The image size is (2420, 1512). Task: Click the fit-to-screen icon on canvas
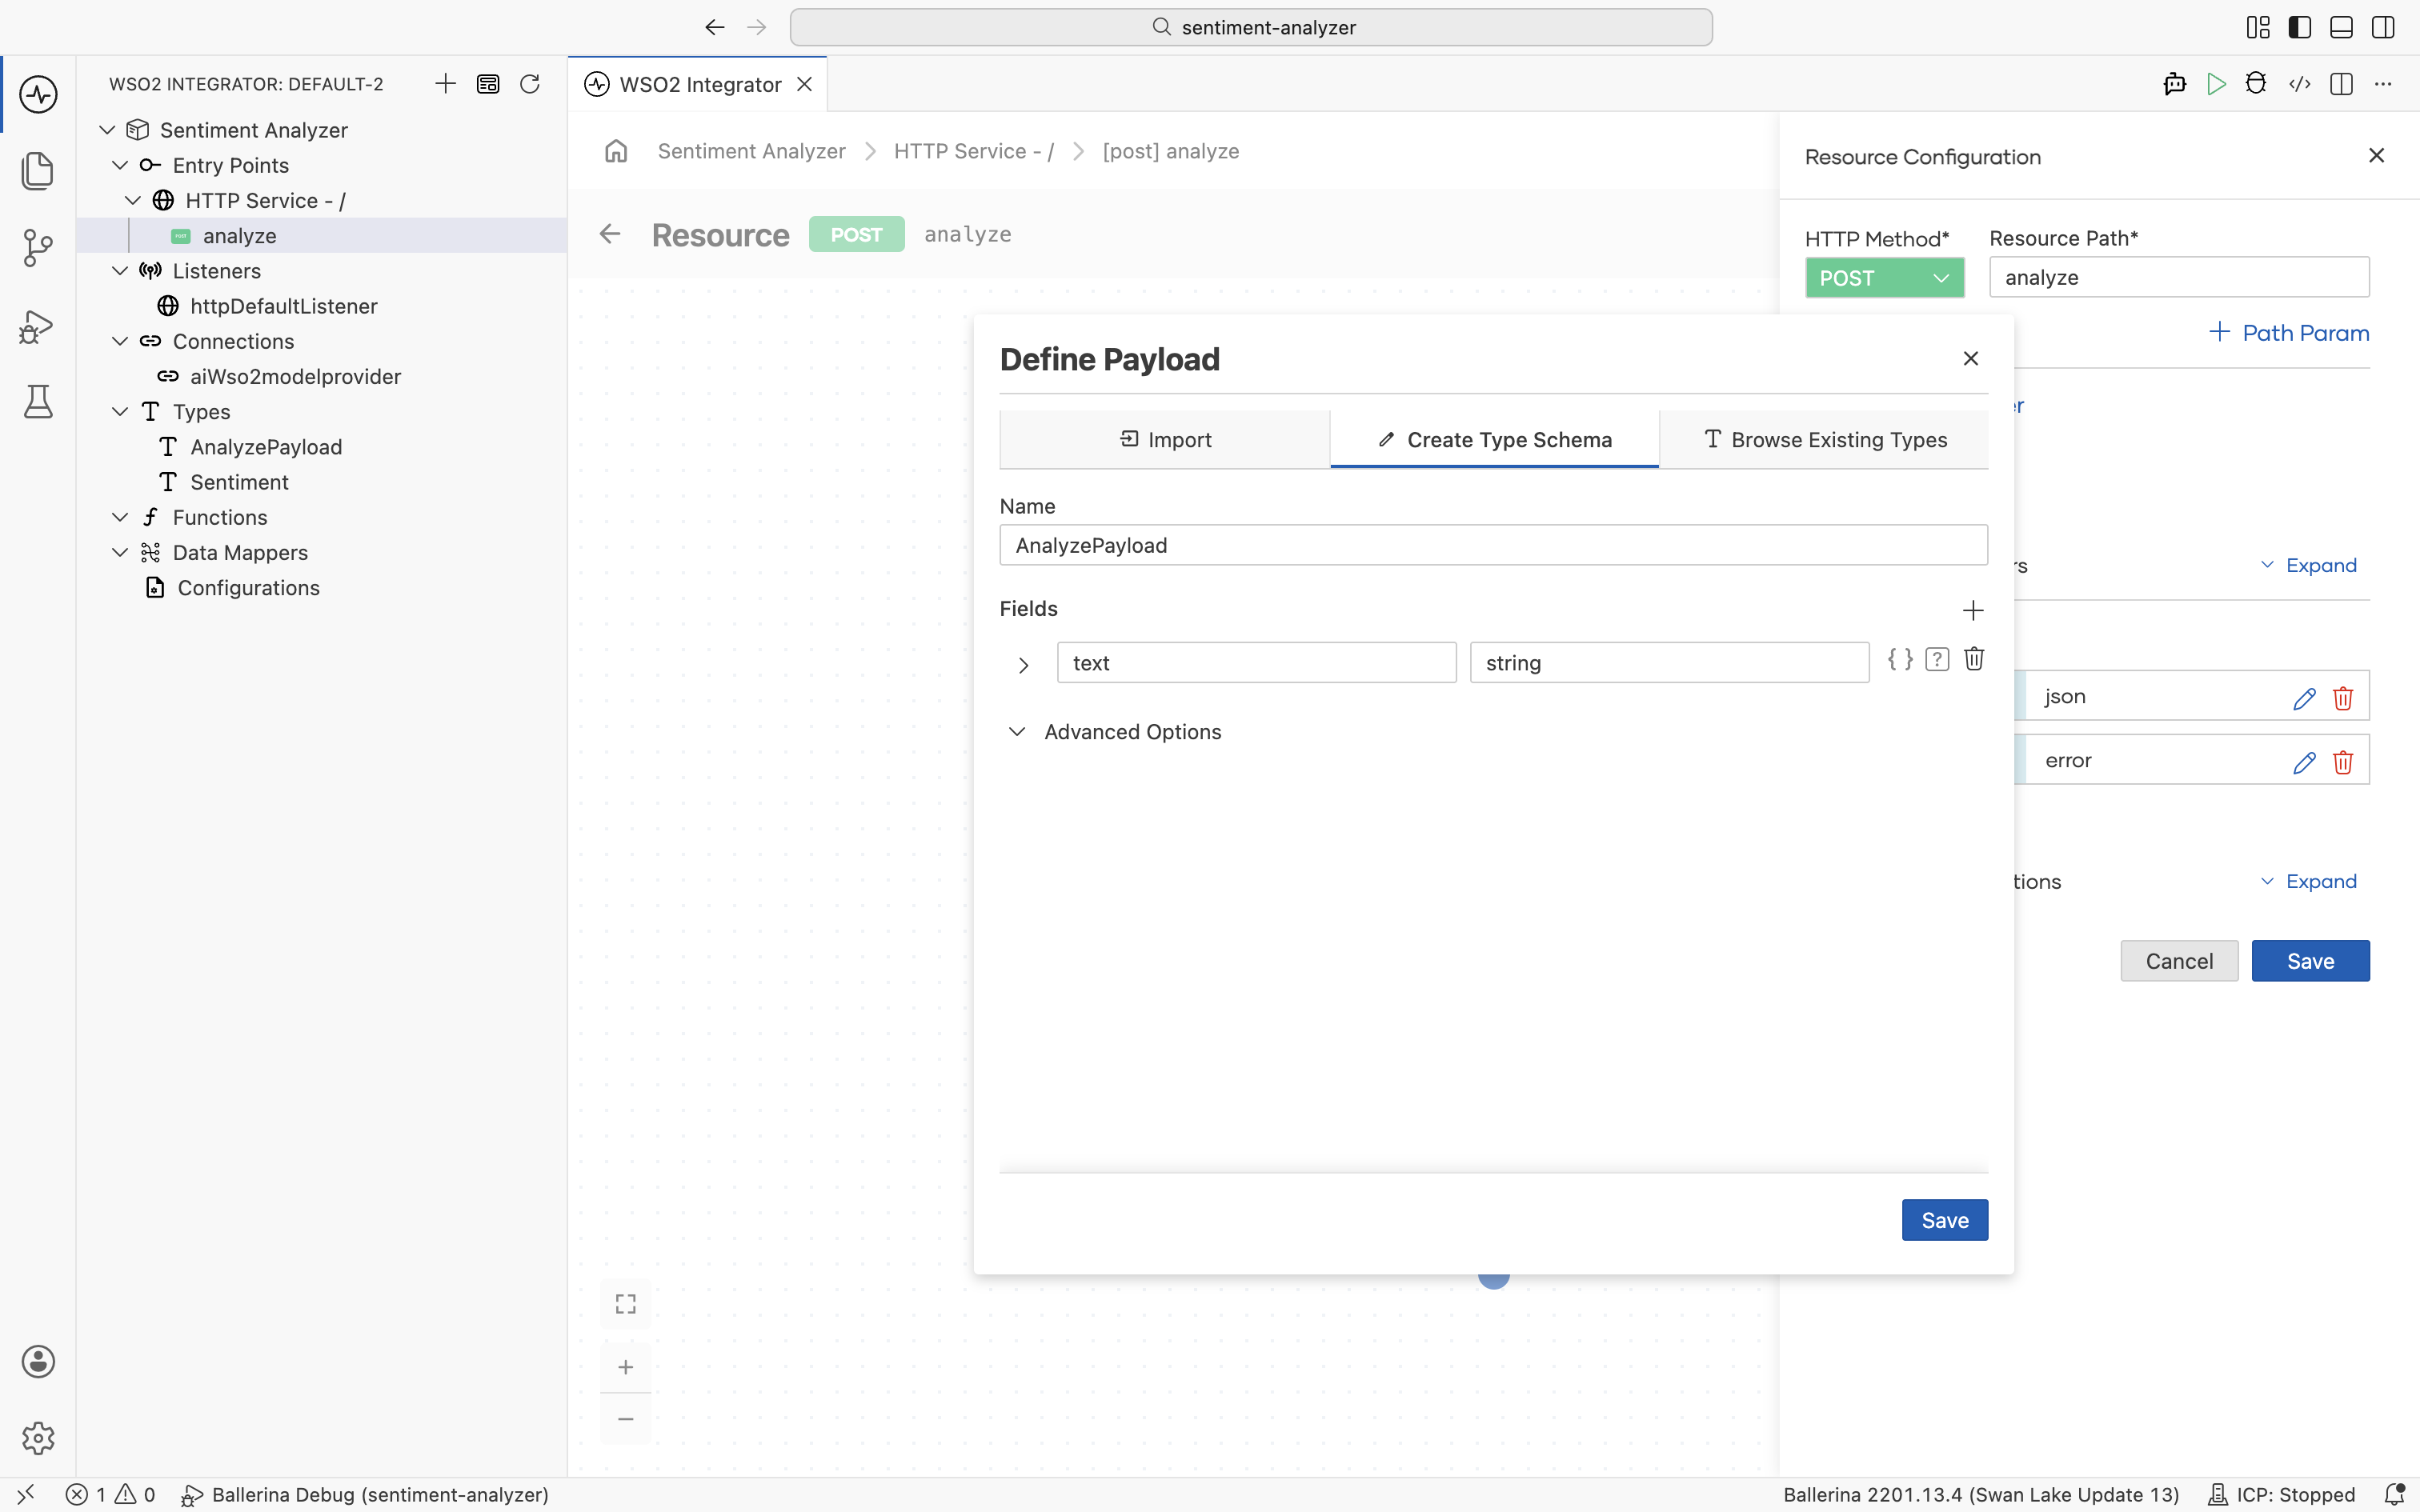click(x=626, y=1304)
